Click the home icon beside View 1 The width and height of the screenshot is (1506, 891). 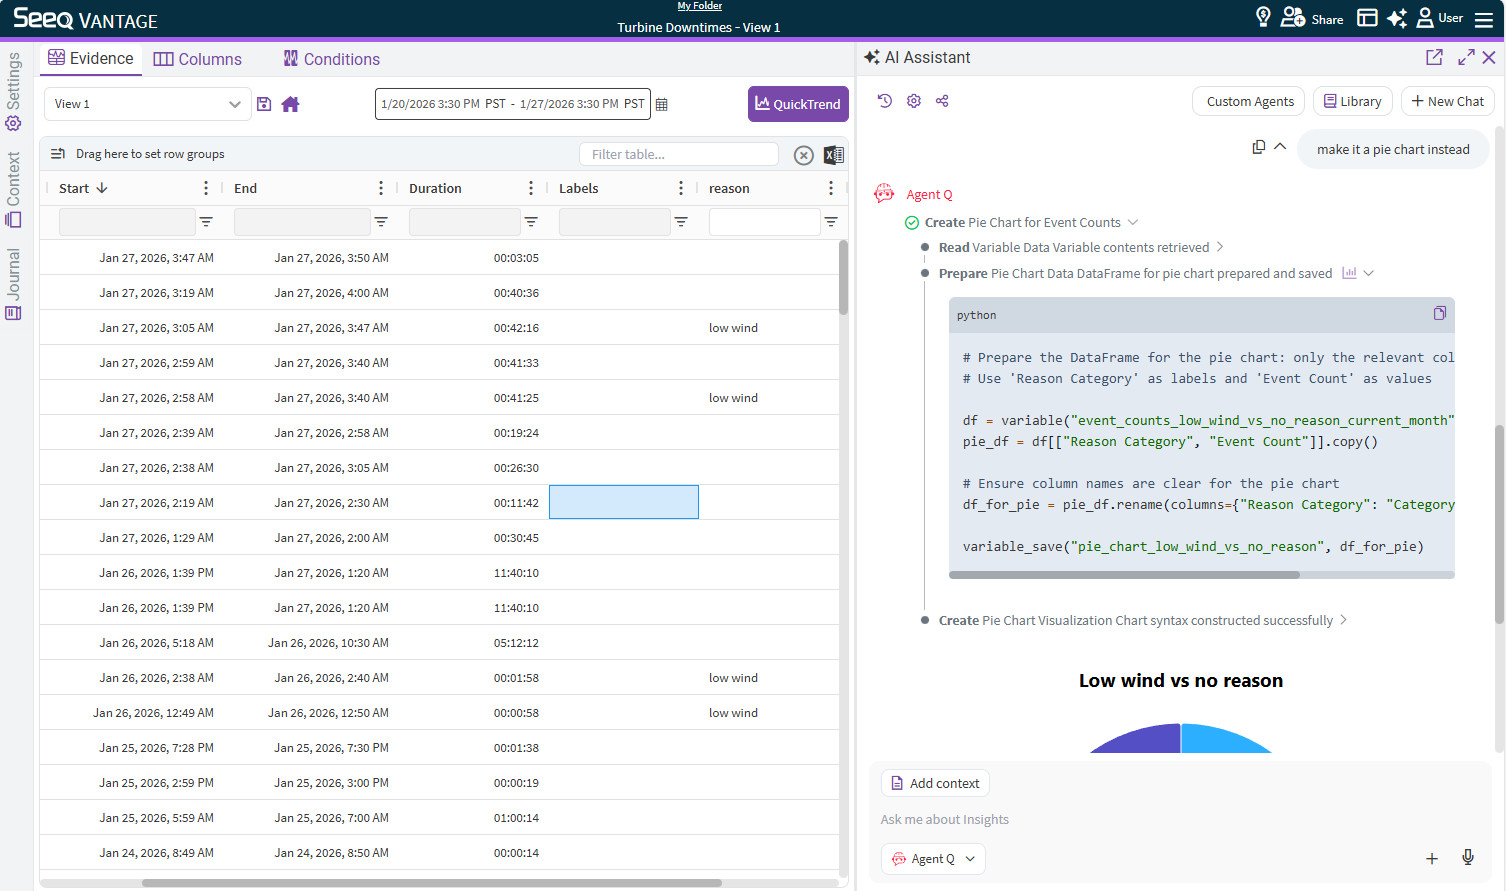pos(290,104)
